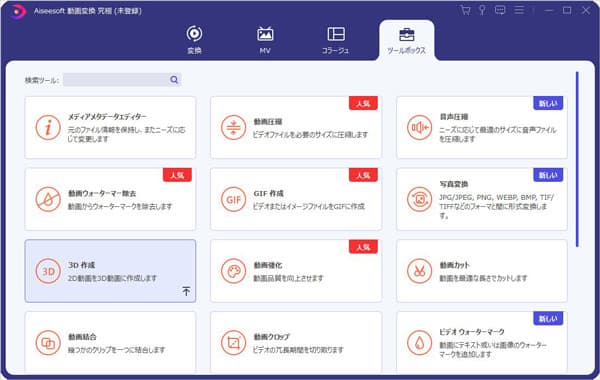
Task: Launch the 3D 作成 icon
Action: tap(48, 271)
